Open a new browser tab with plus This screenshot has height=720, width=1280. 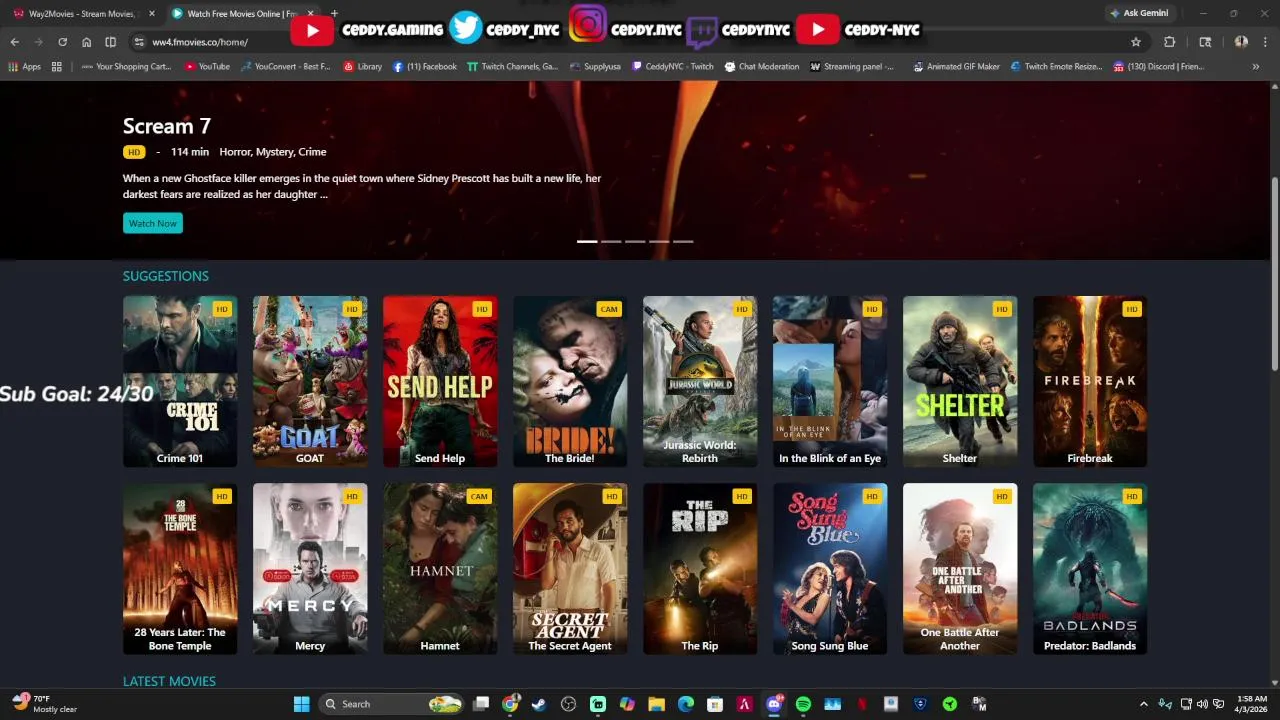(334, 14)
